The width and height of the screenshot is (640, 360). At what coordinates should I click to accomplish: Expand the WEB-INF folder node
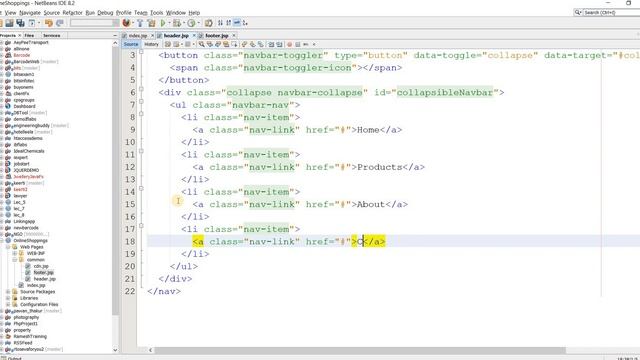point(15,253)
